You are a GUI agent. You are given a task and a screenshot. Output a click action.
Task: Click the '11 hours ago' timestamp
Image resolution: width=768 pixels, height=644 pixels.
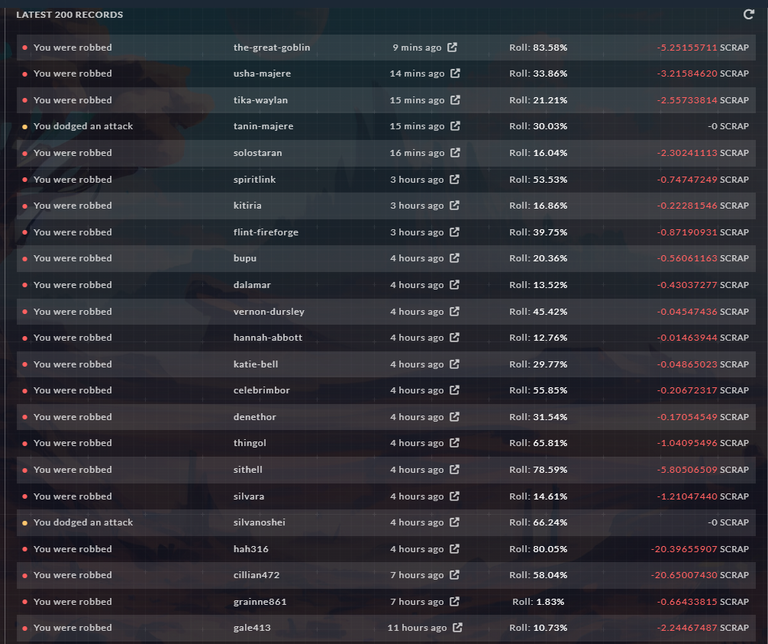tap(417, 628)
